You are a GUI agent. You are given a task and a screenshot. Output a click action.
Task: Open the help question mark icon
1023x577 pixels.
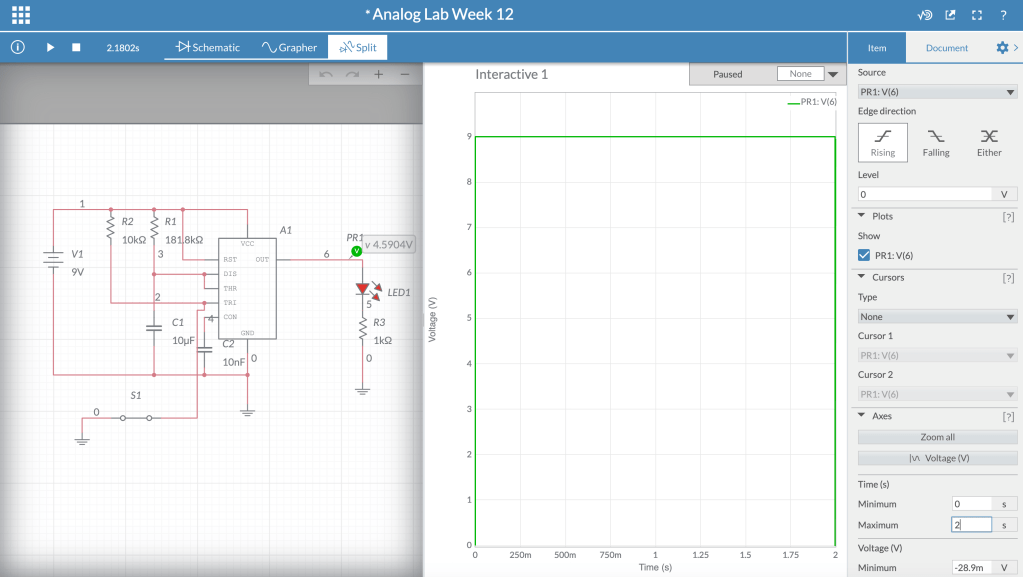1003,14
